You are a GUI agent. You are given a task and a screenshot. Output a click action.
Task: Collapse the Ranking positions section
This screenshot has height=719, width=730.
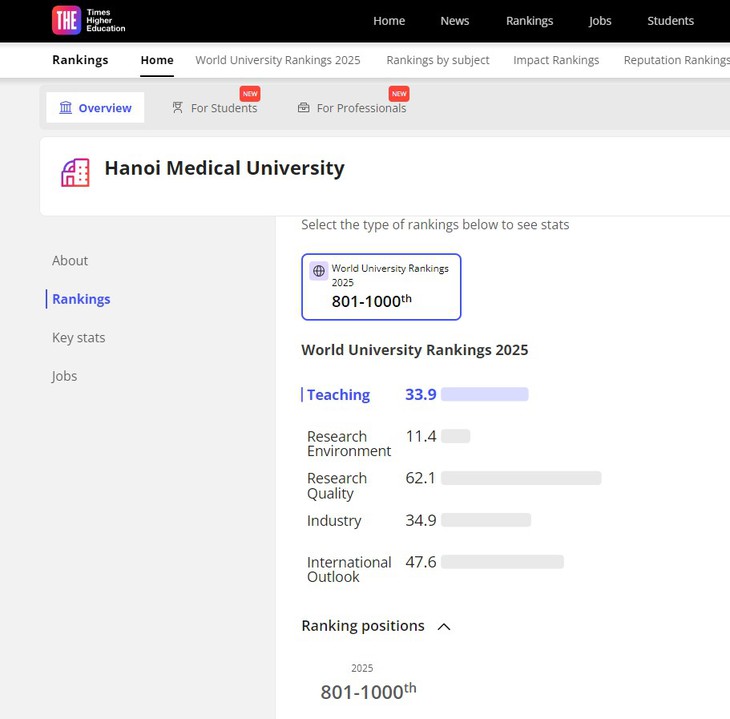(x=444, y=627)
